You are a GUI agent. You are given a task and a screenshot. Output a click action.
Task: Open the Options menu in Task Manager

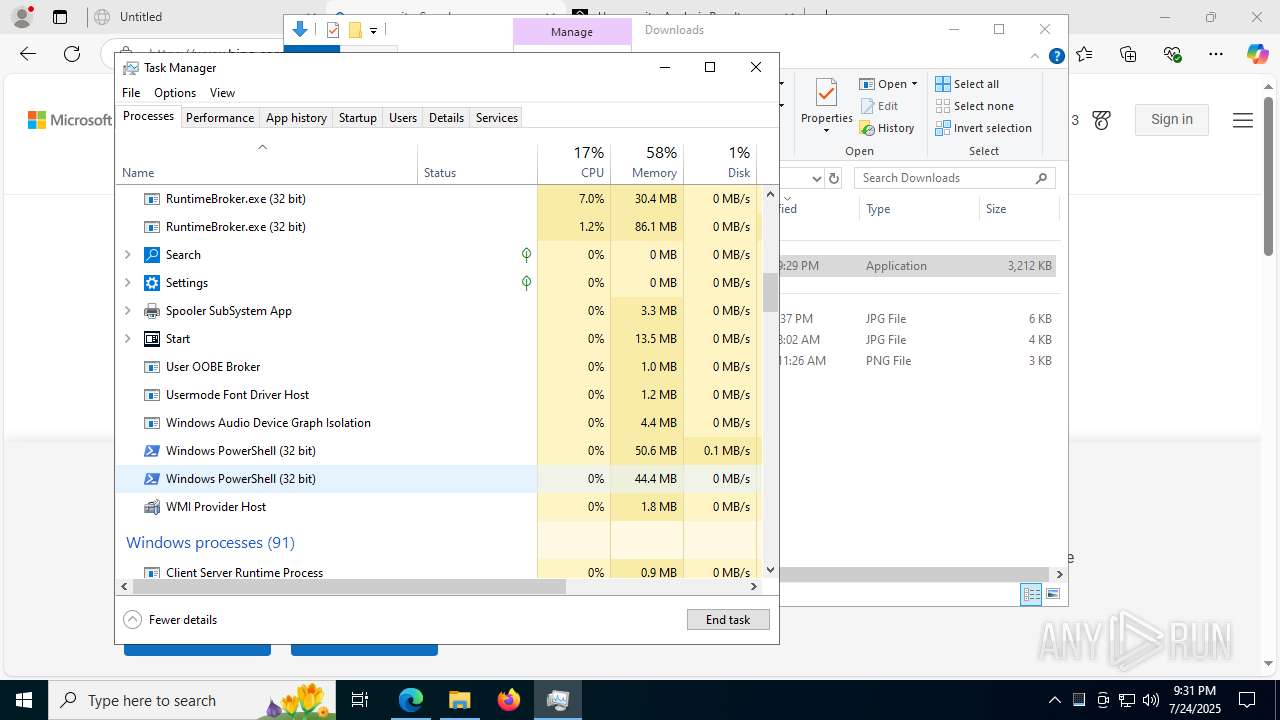(175, 93)
